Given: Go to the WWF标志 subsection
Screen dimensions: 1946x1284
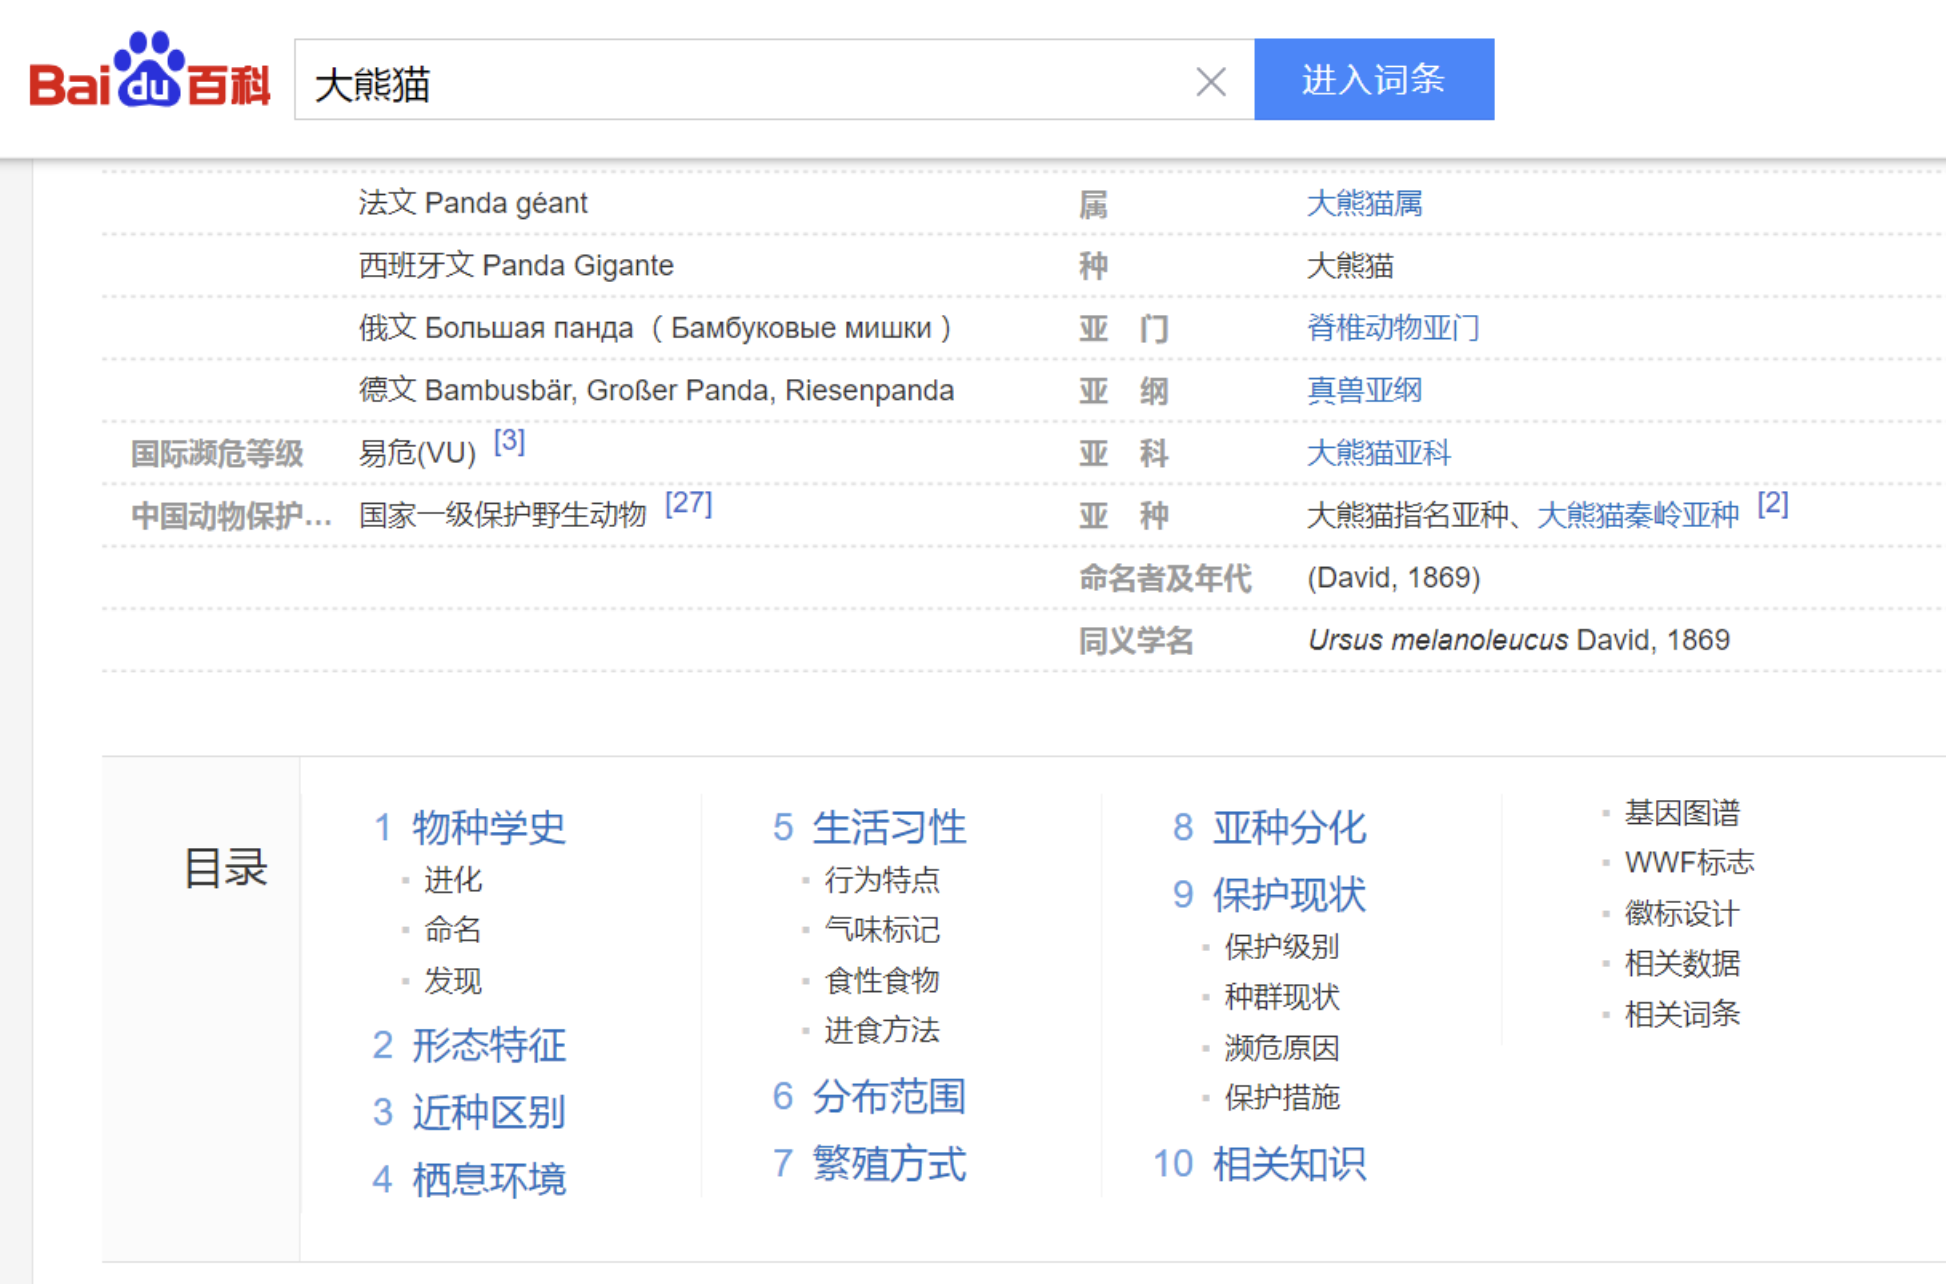Looking at the screenshot, I should 1689,862.
